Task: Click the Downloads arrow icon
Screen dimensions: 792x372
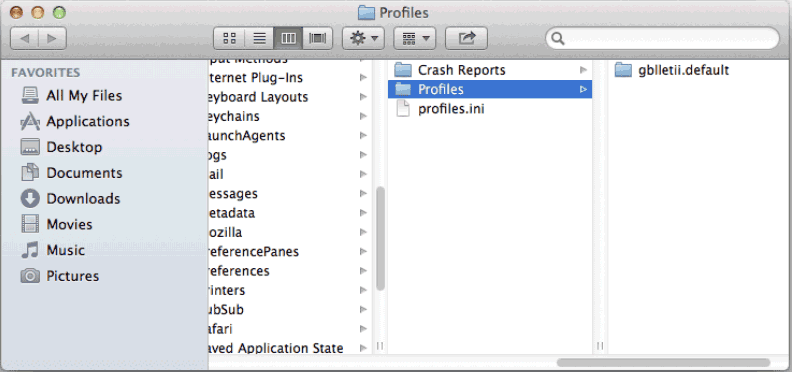Action: click(30, 199)
